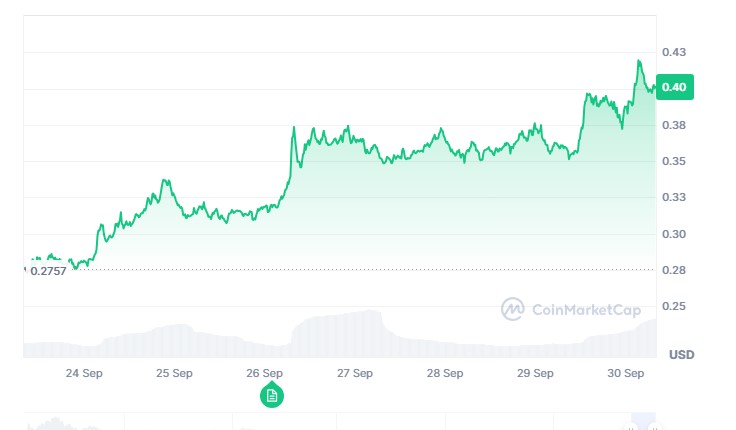Image resolution: width=736 pixels, height=430 pixels.
Task: Click the CoinMarketCap watermark text
Action: (x=586, y=310)
